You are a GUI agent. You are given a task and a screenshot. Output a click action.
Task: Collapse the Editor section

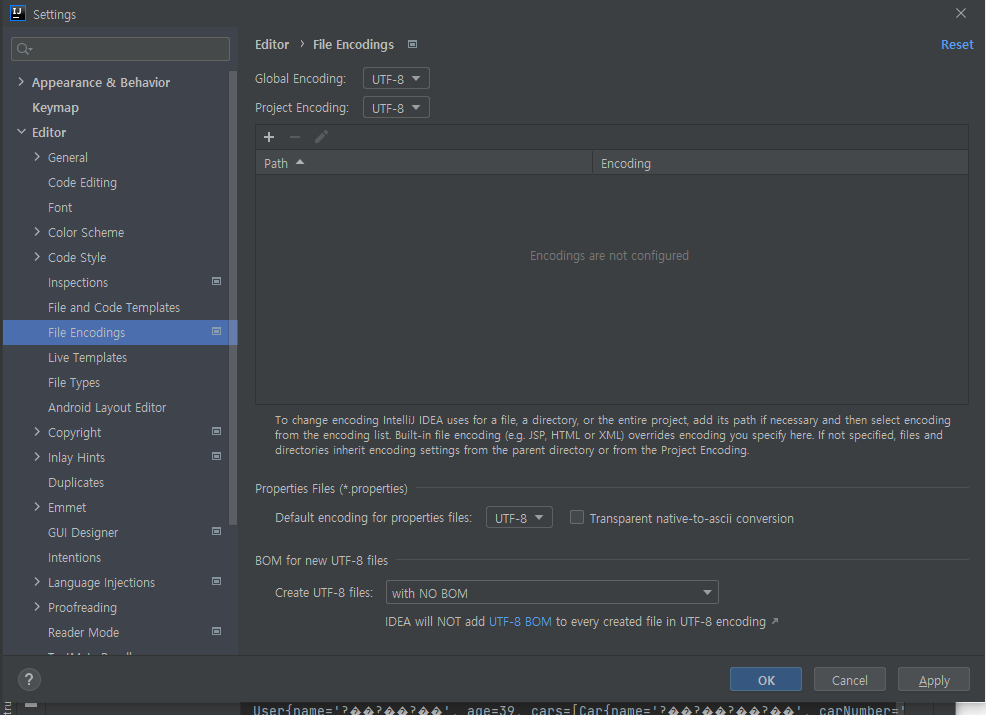pyautogui.click(x=21, y=132)
